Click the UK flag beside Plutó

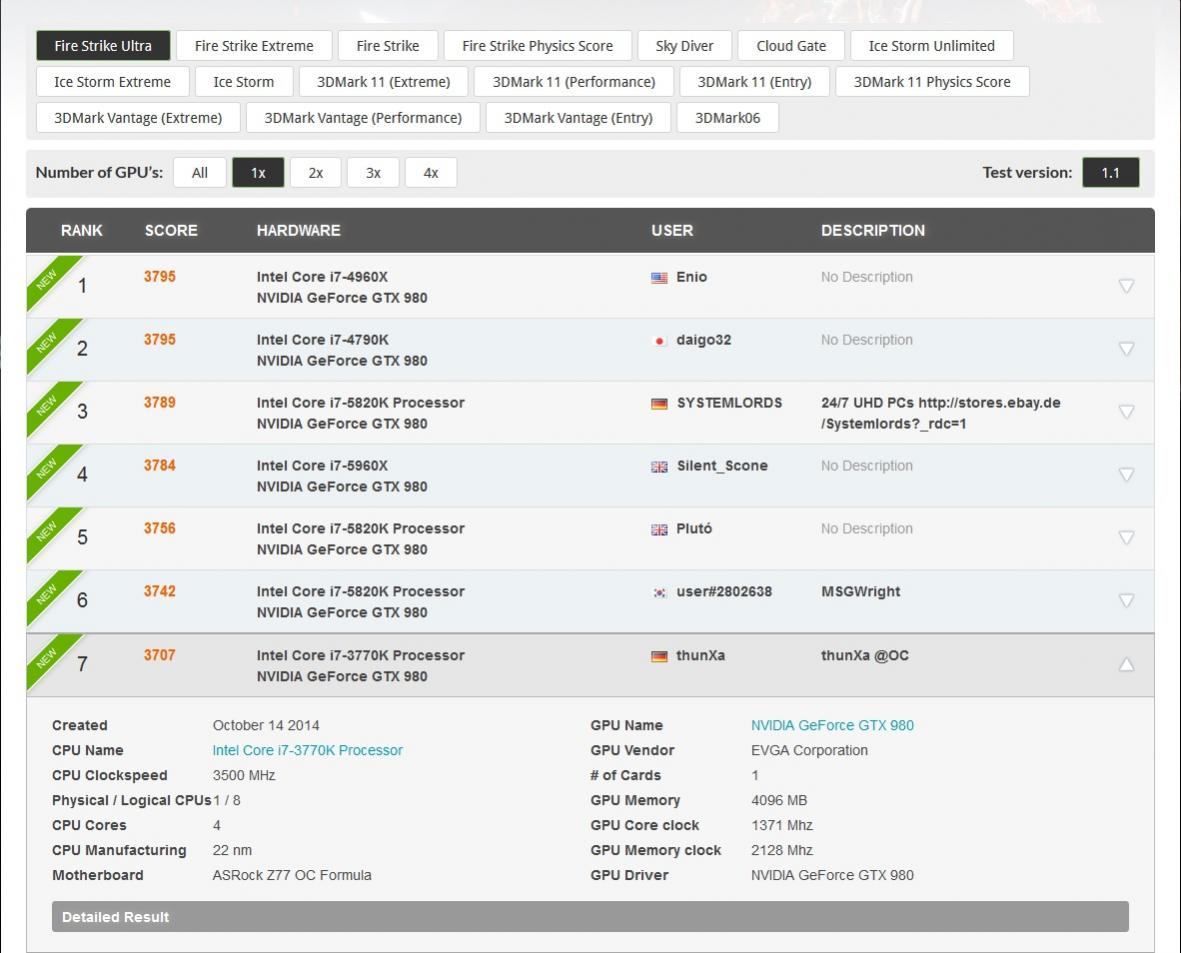659,530
